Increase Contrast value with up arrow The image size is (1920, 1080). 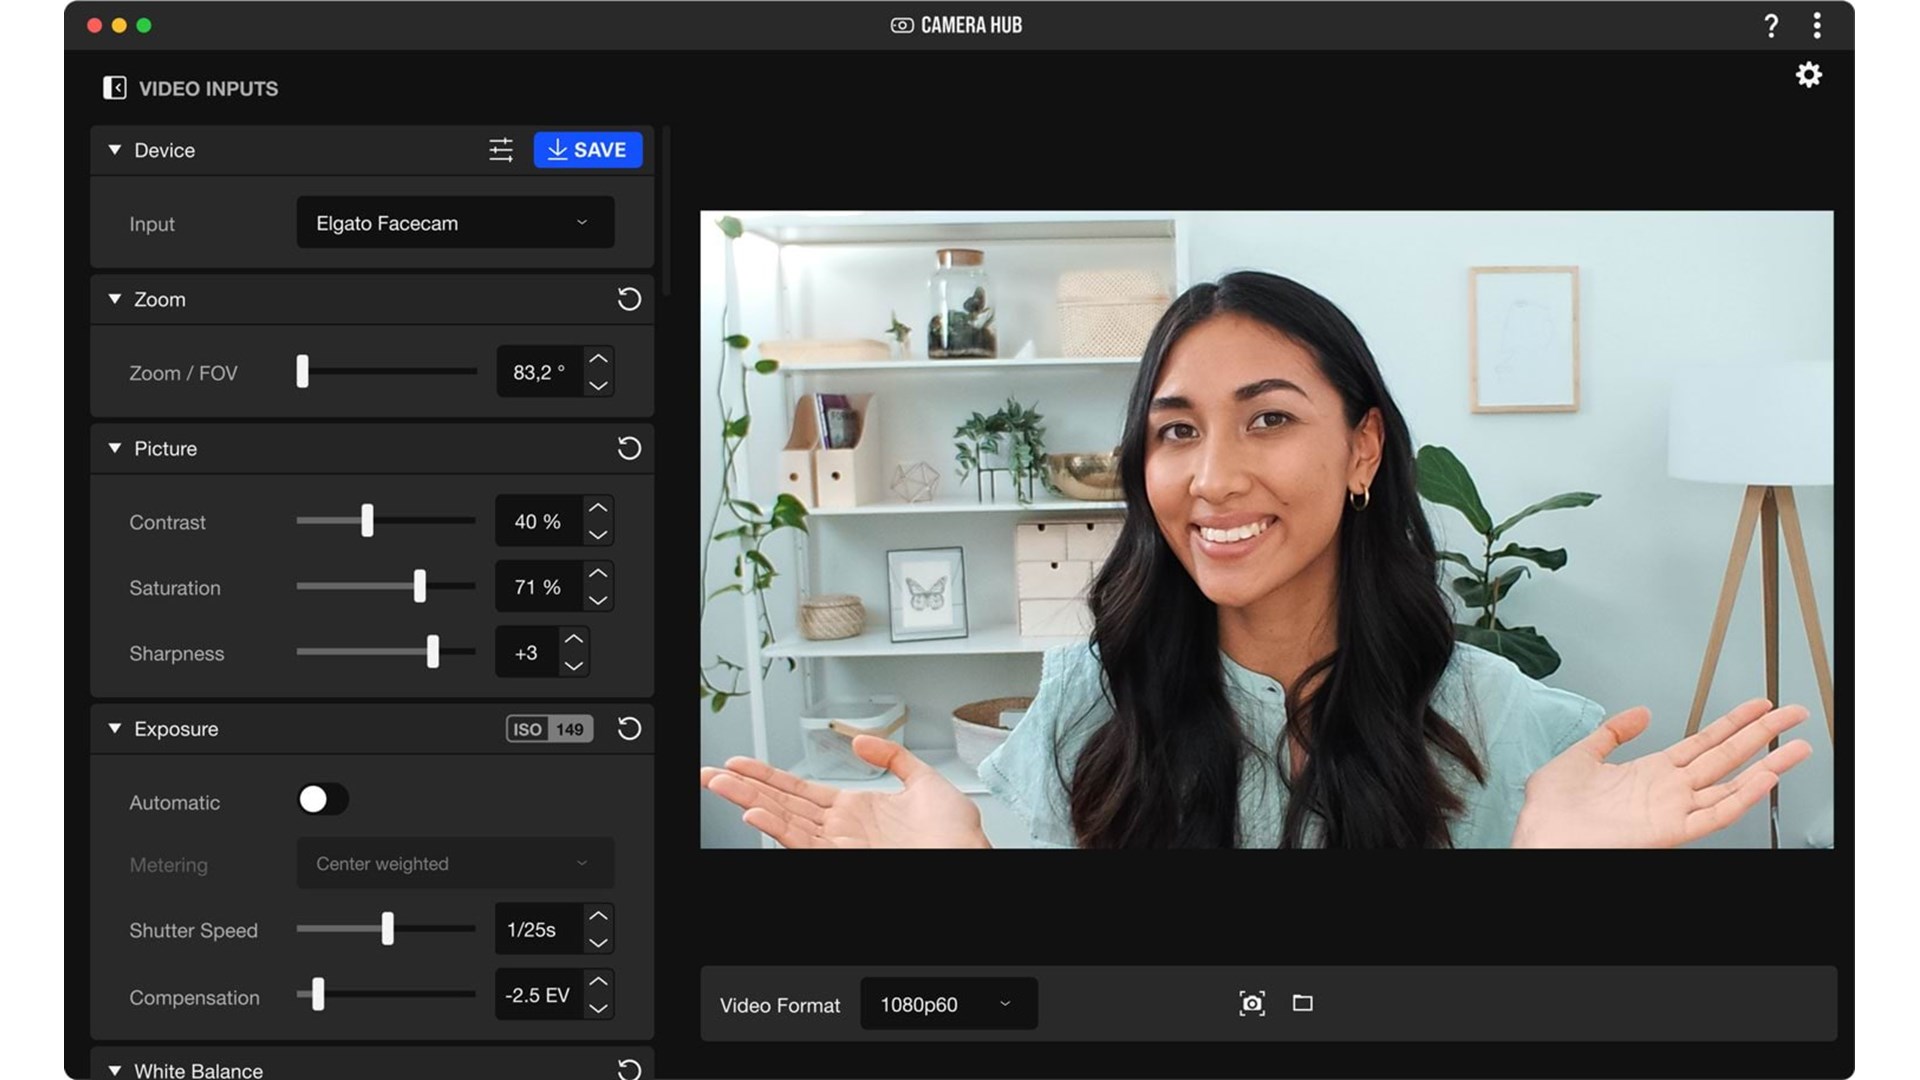[x=598, y=508]
